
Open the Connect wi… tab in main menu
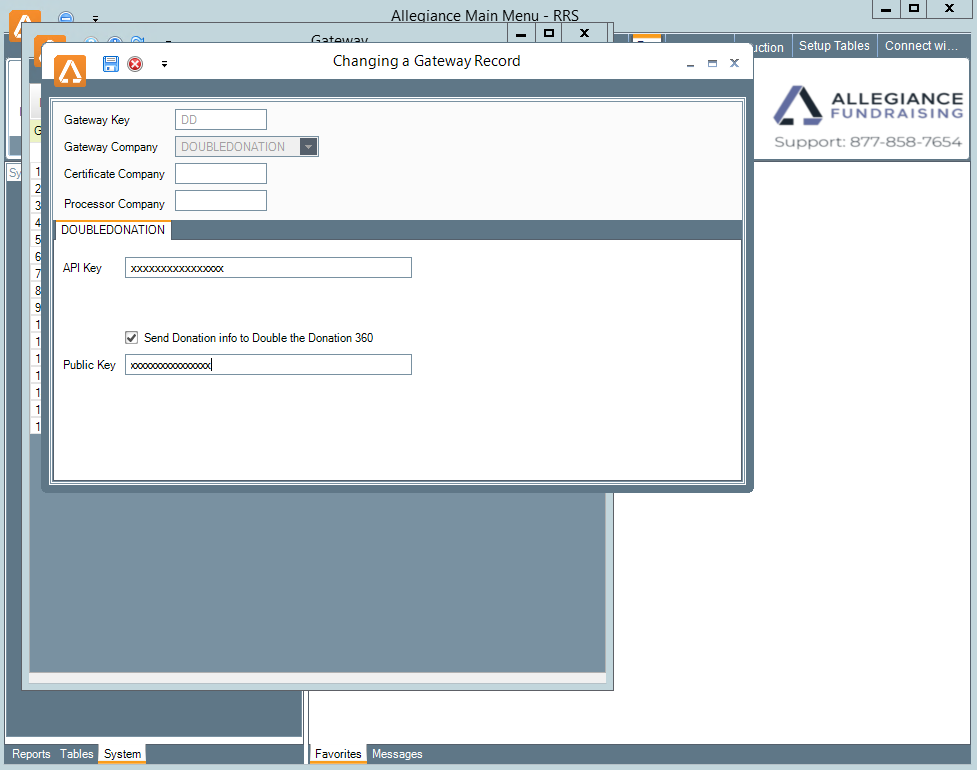[921, 45]
